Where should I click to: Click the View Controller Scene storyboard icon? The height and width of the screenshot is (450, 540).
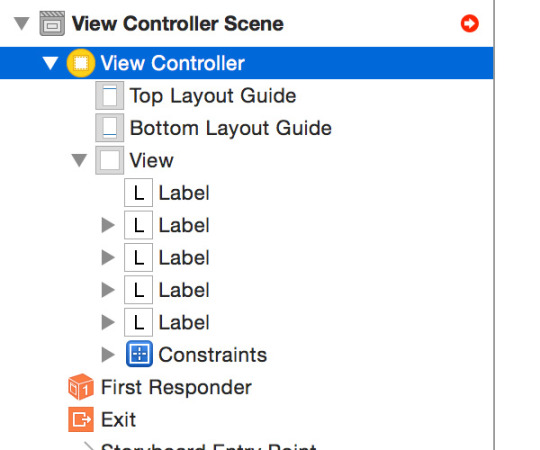[x=52, y=24]
